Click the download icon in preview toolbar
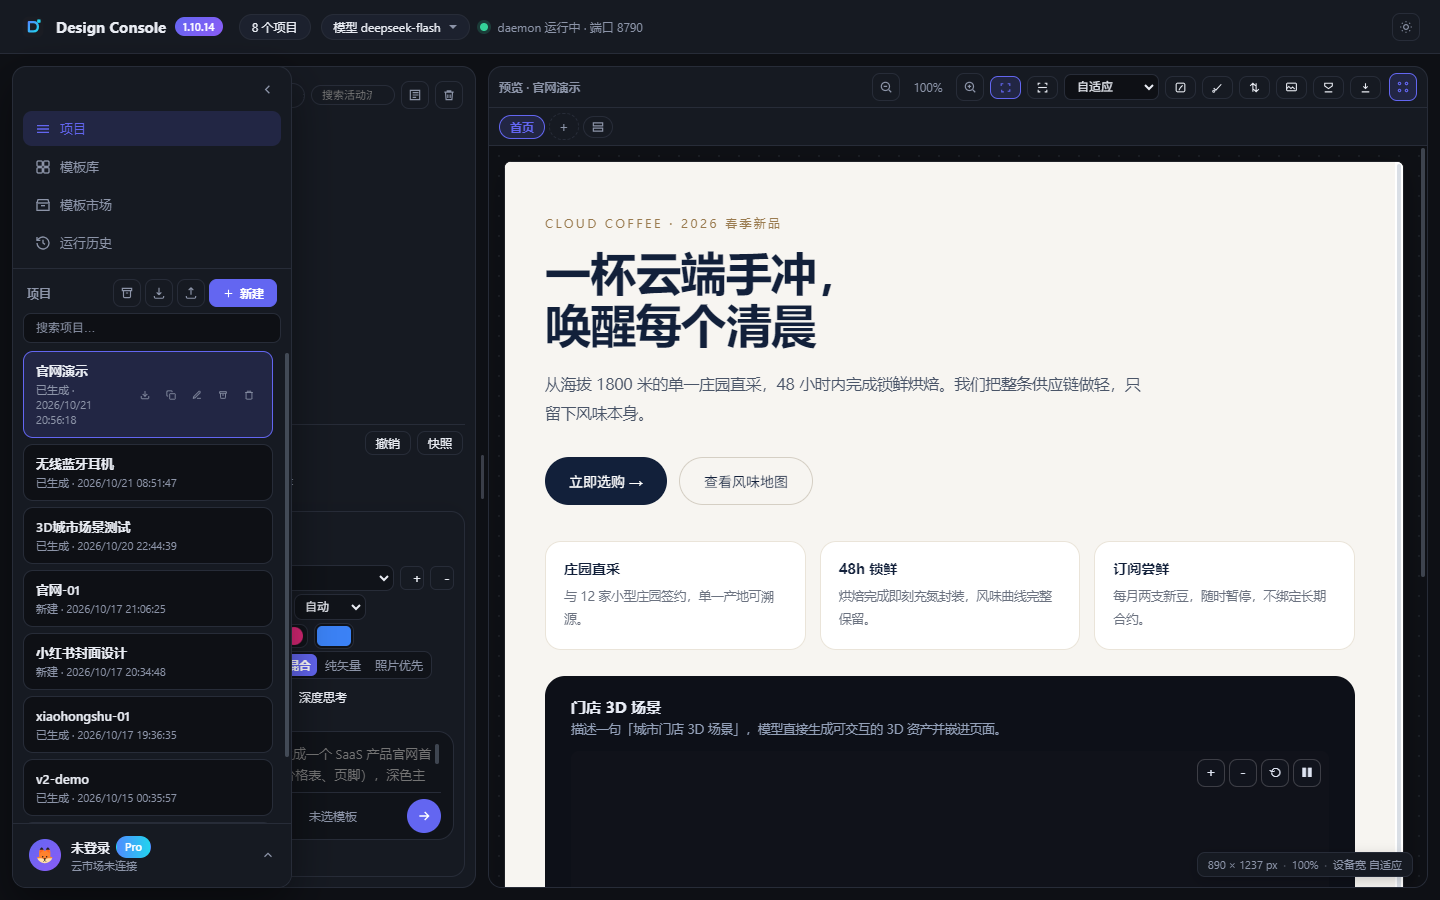The width and height of the screenshot is (1440, 900). click(x=1365, y=88)
